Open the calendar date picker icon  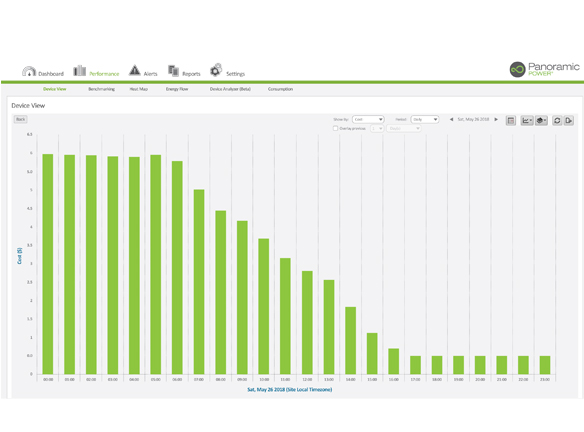pos(511,120)
